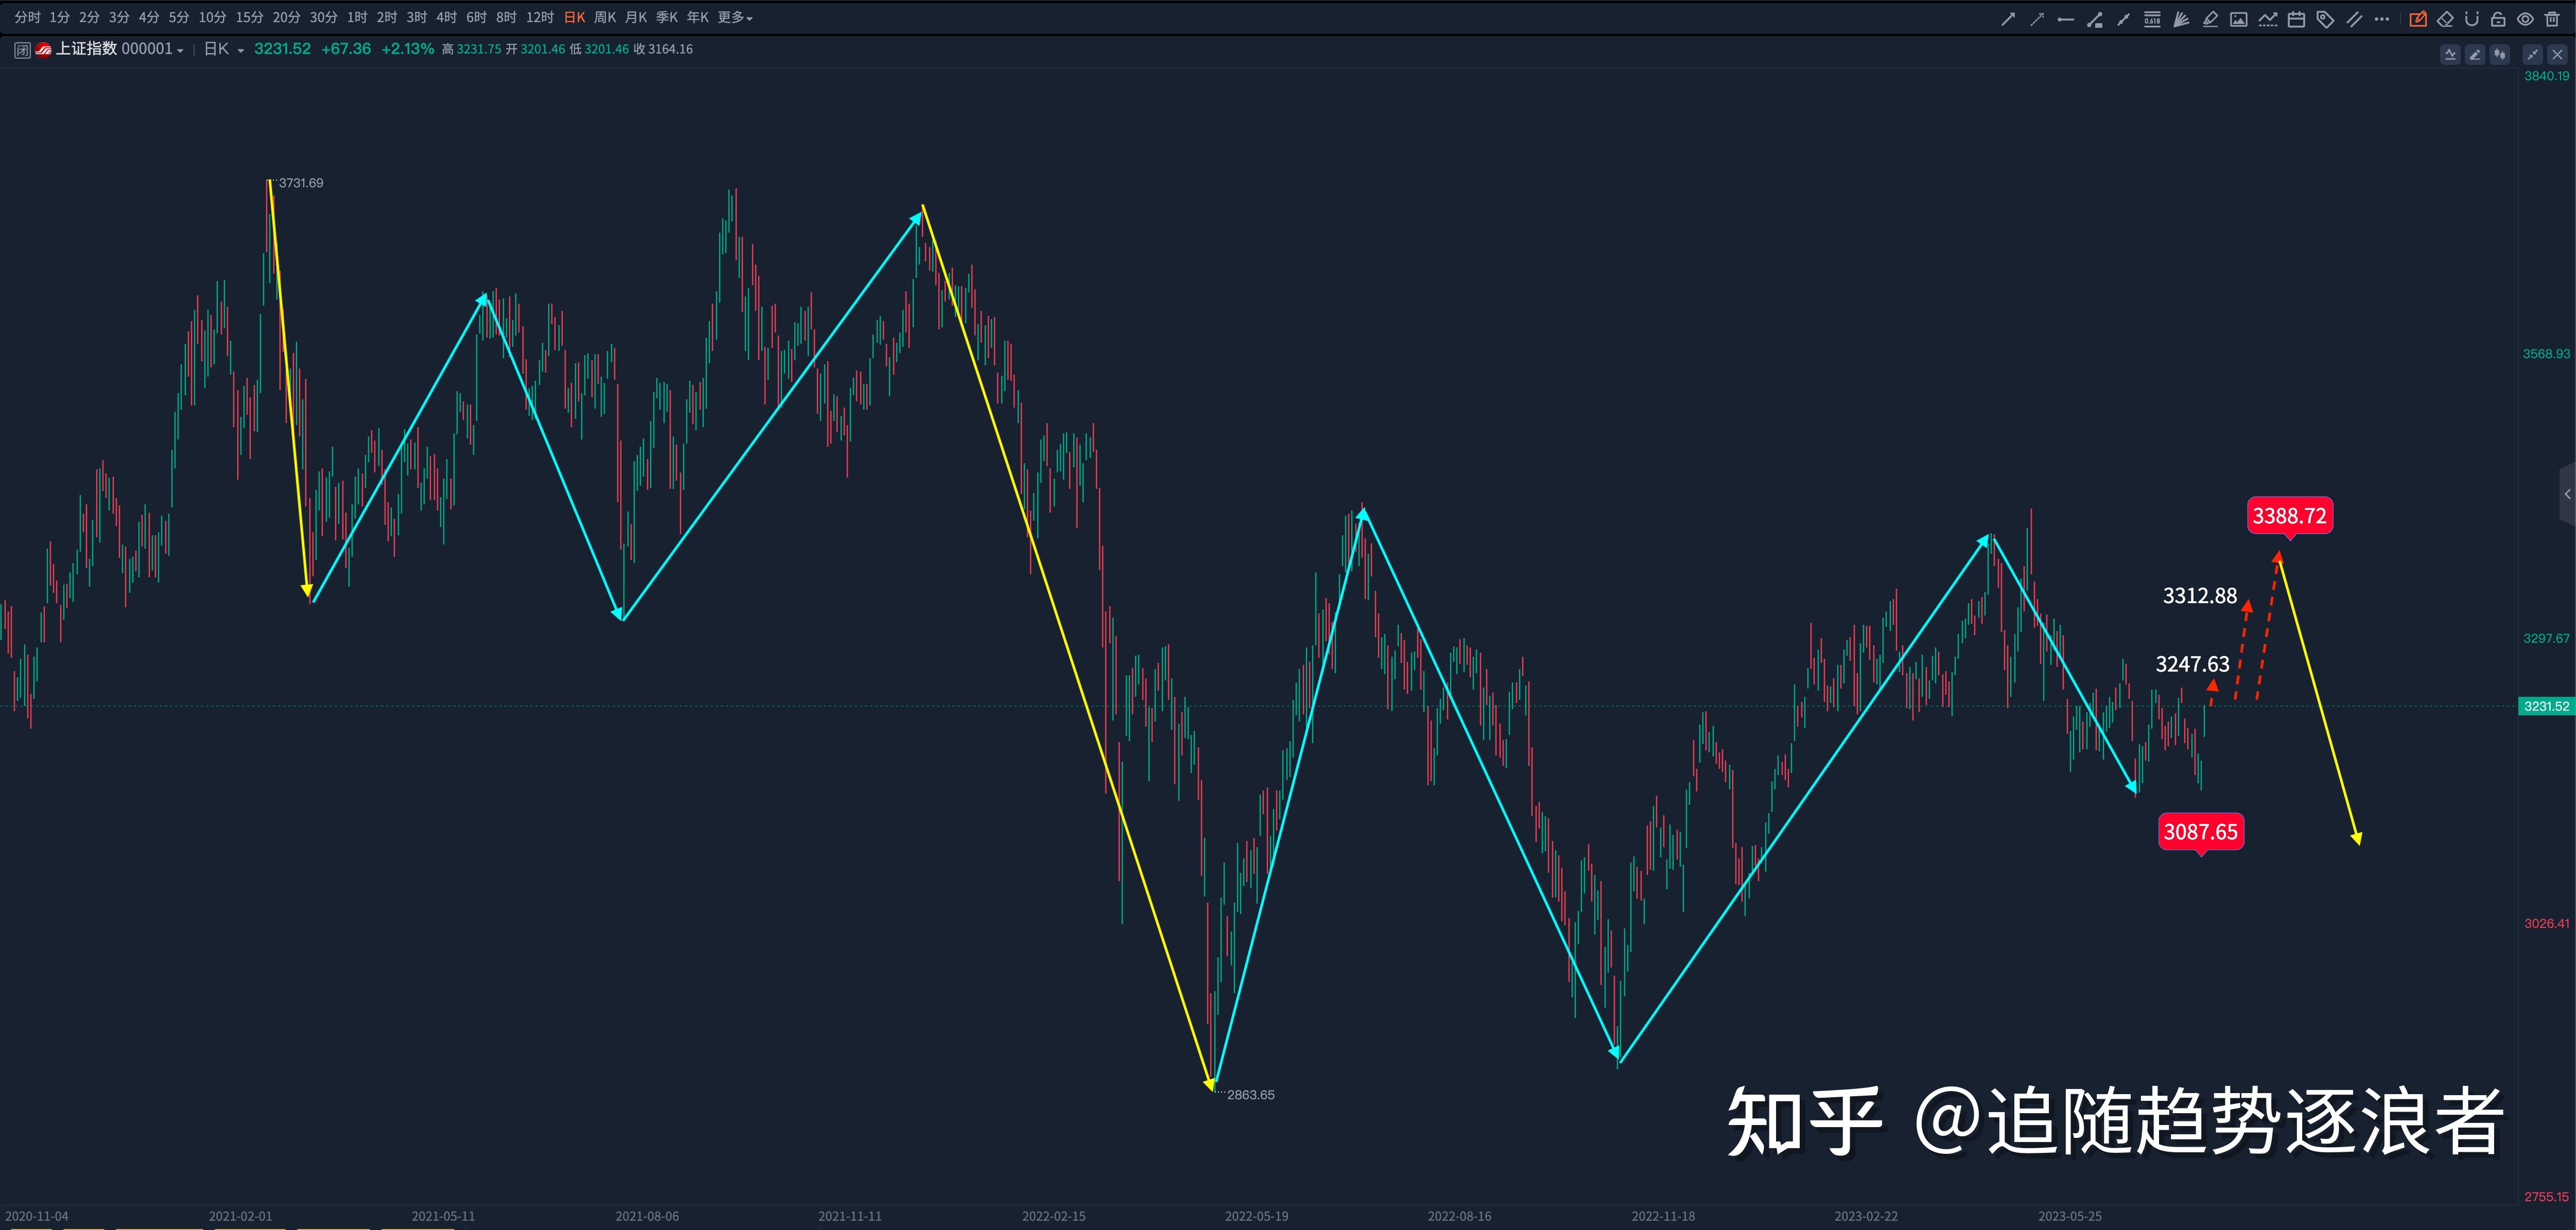
Task: Toggle drawing lock with the padlock icon
Action: click(x=2500, y=18)
